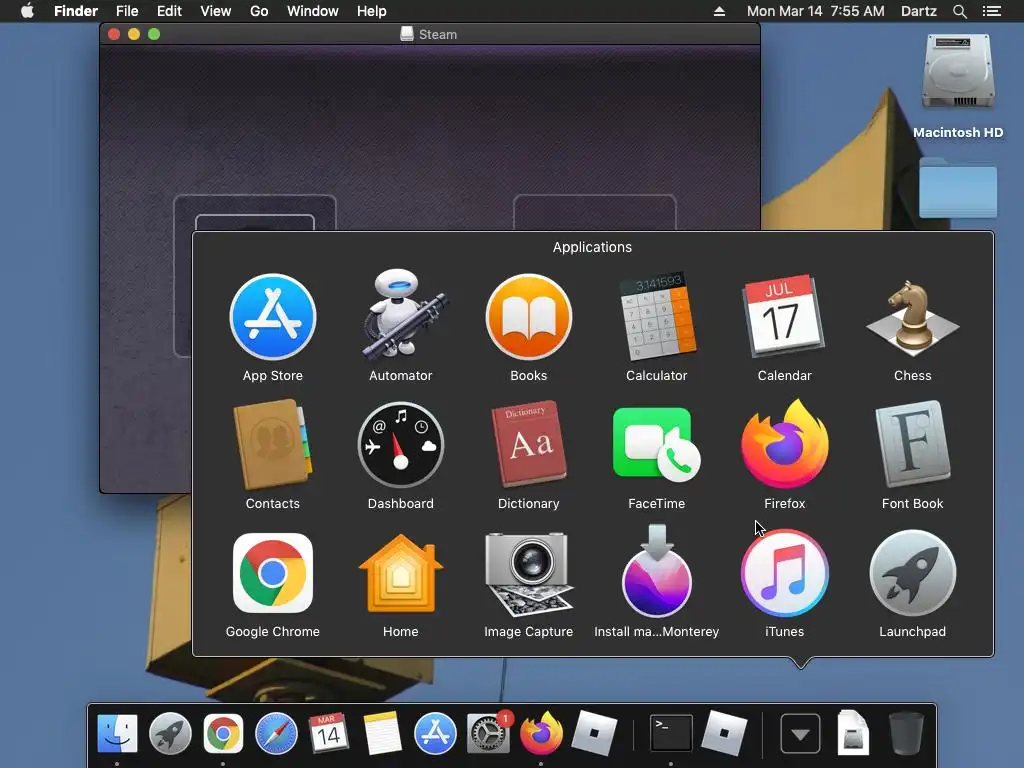Screen dimensions: 1024x768
Task: Launch the Home app
Action: (x=400, y=573)
